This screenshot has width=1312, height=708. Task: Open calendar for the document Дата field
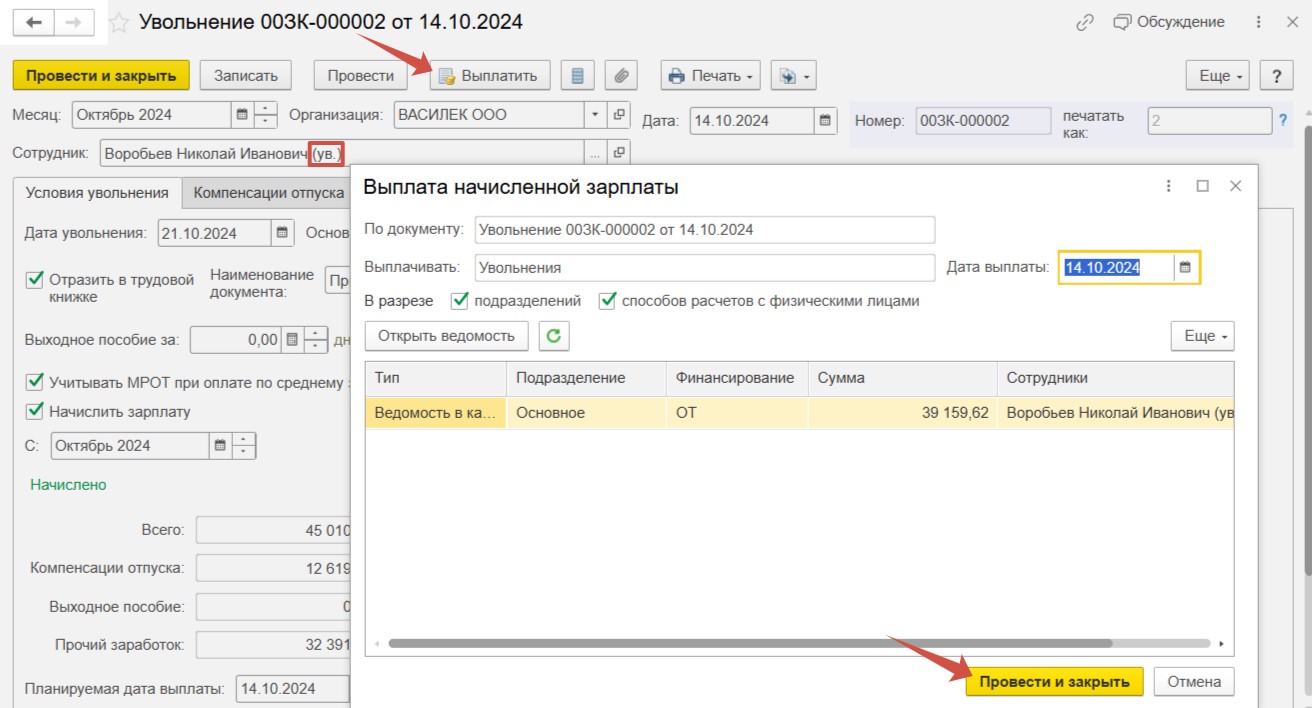[x=825, y=121]
